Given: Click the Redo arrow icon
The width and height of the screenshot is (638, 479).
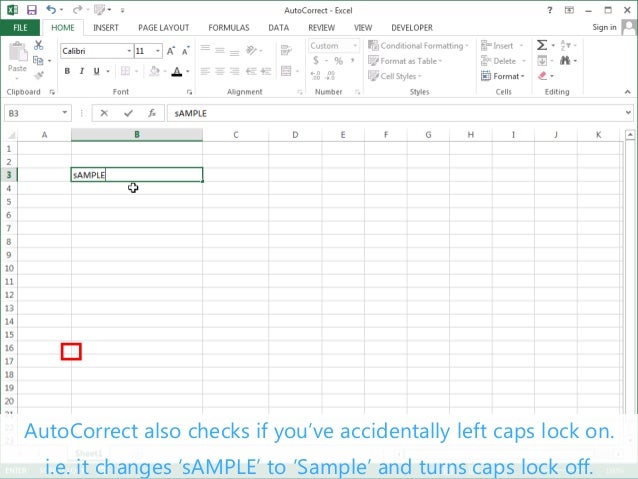Looking at the screenshot, I should pyautogui.click(x=77, y=9).
